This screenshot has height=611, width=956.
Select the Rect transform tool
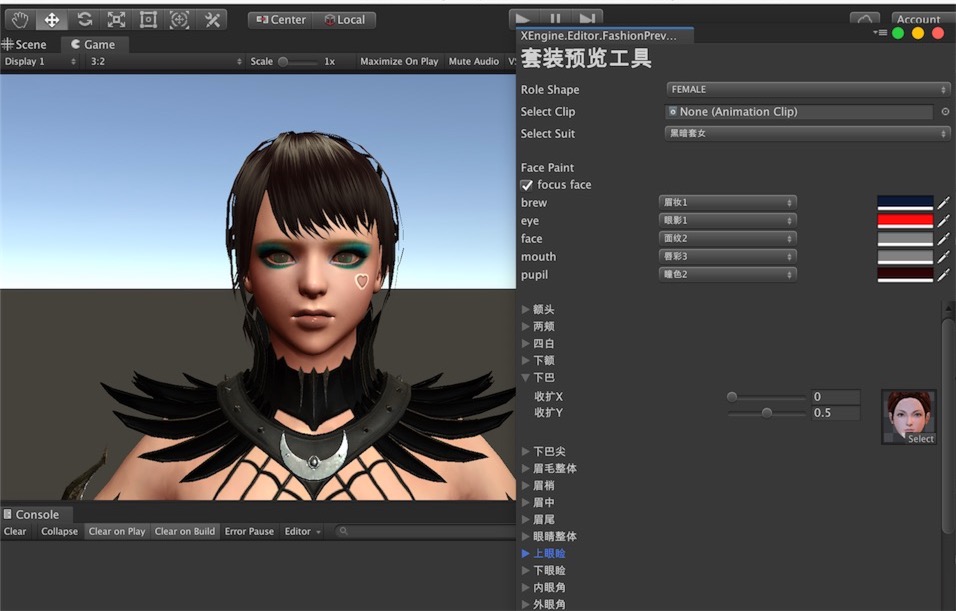[148, 19]
